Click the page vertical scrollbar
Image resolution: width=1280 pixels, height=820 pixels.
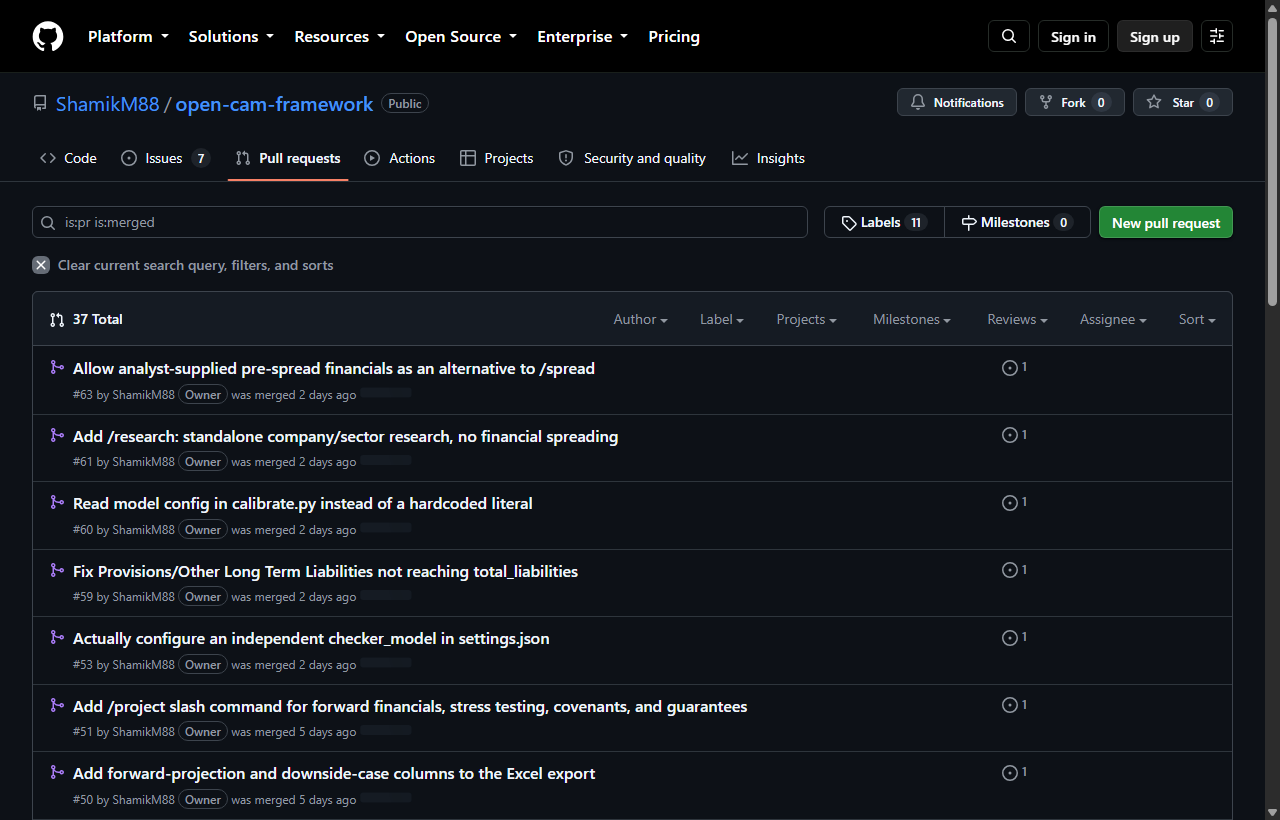pos(1272,160)
